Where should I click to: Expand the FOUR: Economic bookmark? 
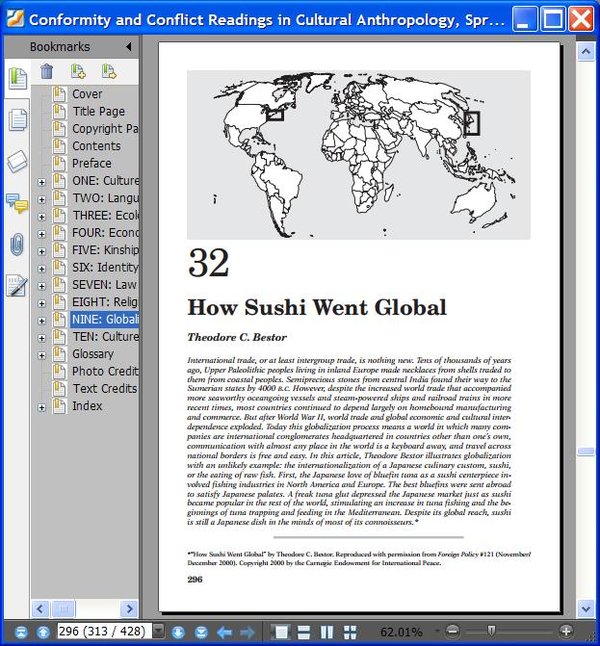[42, 234]
